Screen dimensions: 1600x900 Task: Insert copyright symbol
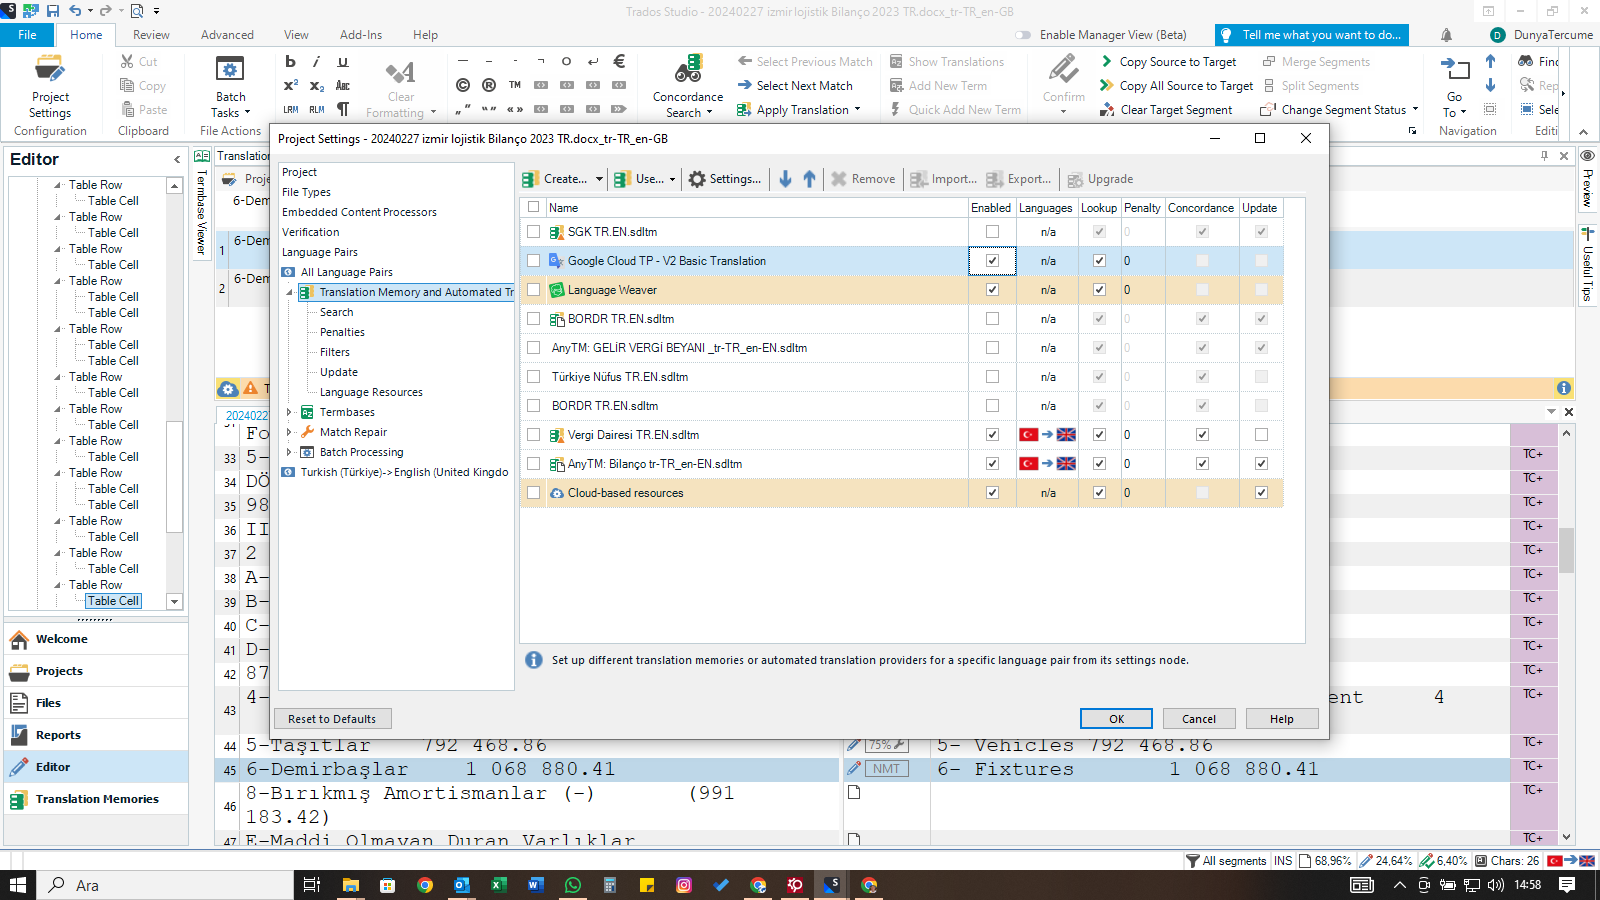pos(463,85)
